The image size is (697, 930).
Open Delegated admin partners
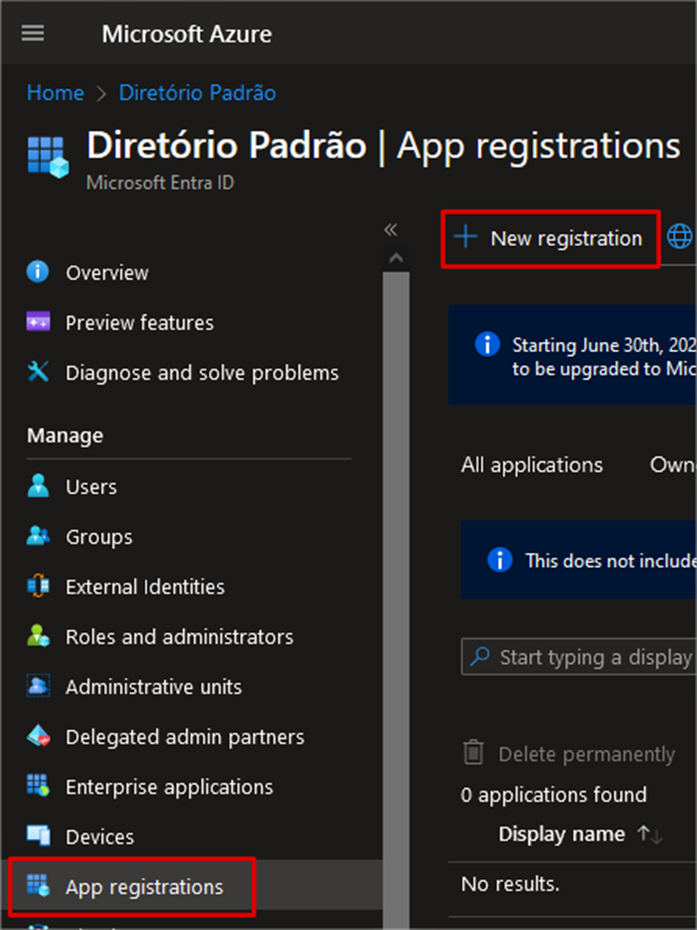[x=184, y=737]
